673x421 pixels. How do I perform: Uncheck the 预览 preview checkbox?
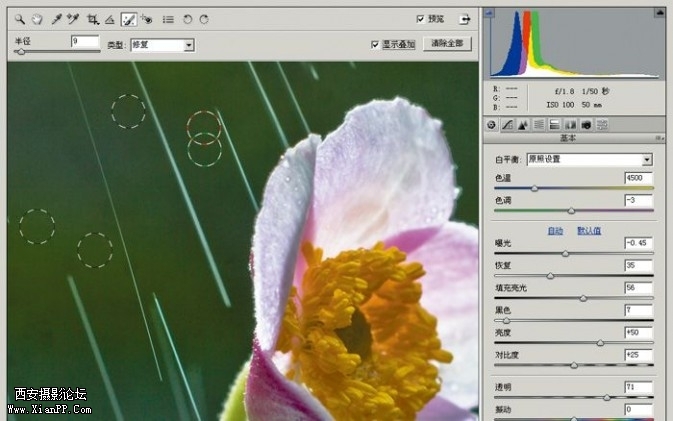pos(420,18)
